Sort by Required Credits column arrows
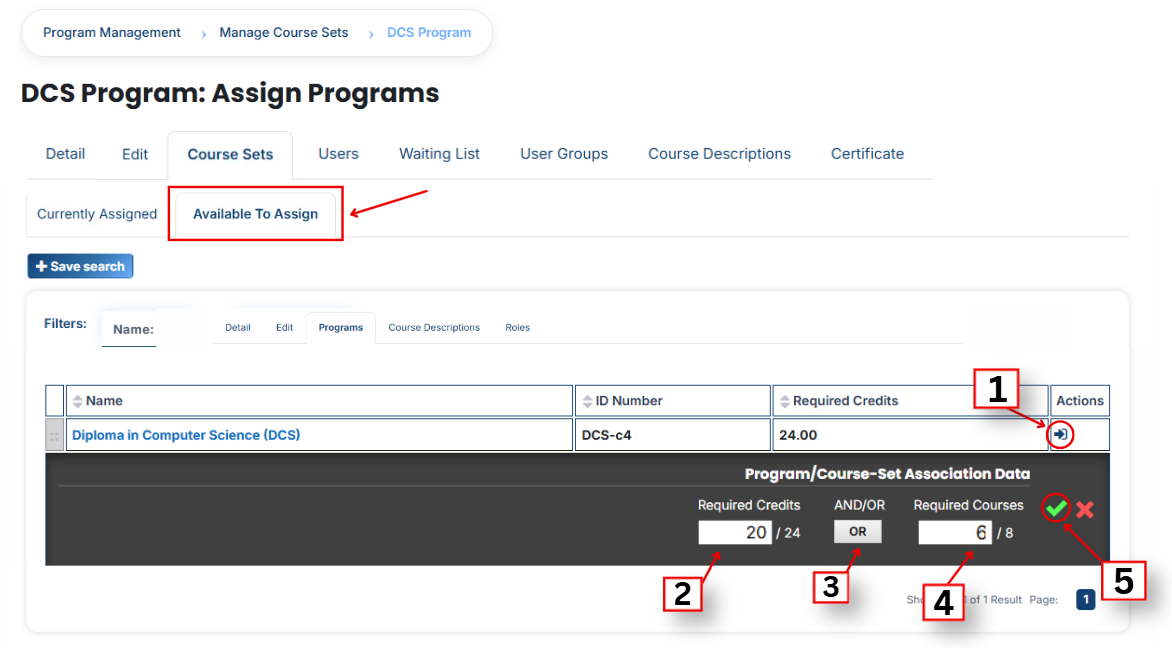Viewport: 1172px width, 648px height. pyautogui.click(x=785, y=401)
